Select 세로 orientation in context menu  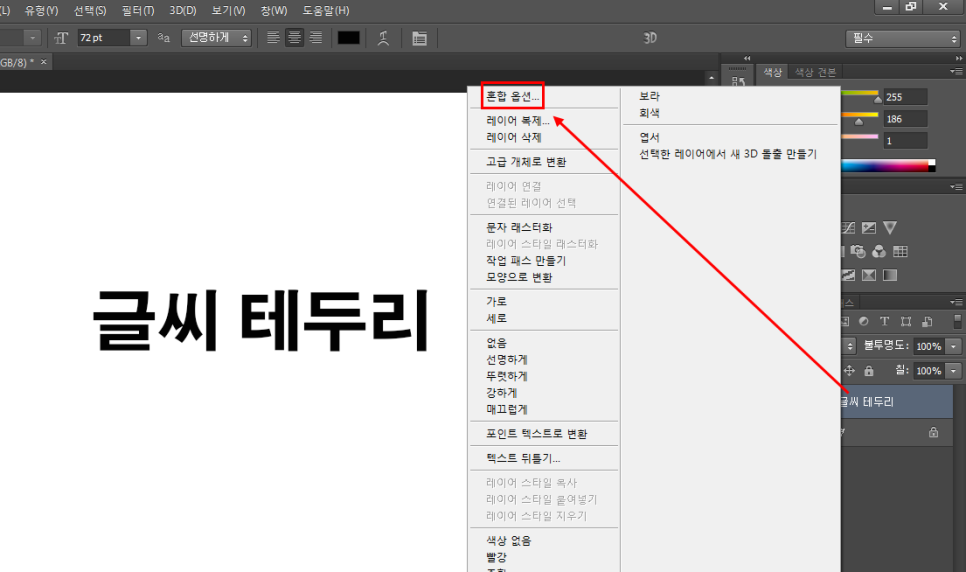497,318
